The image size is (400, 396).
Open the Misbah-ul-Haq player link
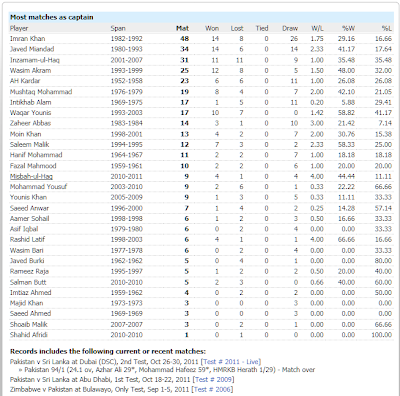pyautogui.click(x=31, y=176)
